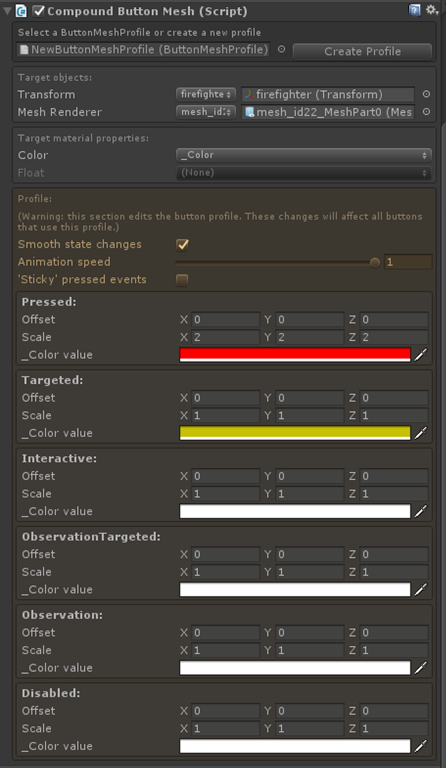The height and width of the screenshot is (768, 446).
Task: Use the eyedropper for the Disabled color
Action: (x=421, y=746)
